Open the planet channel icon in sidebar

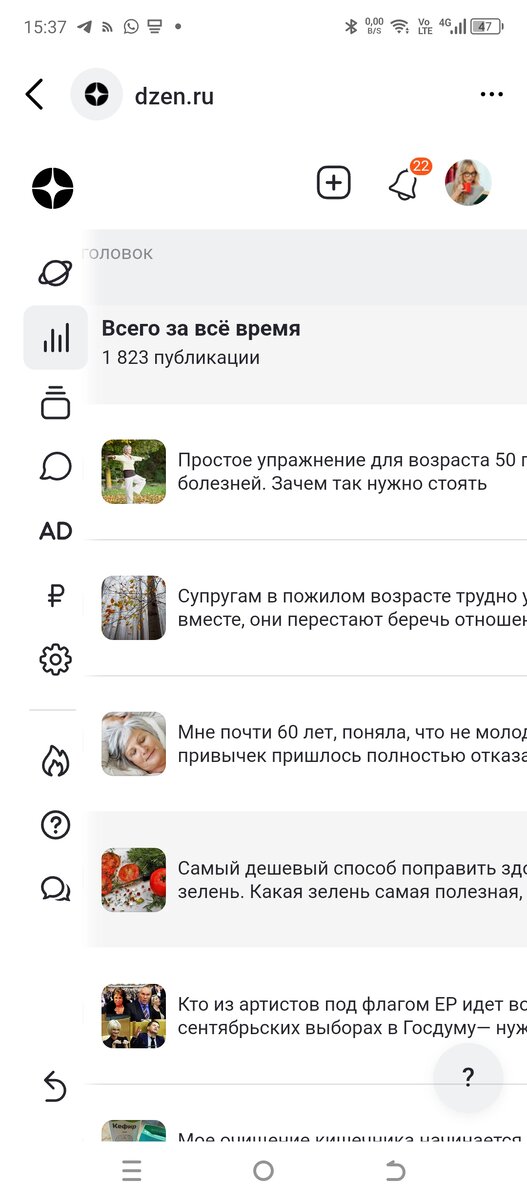55,272
